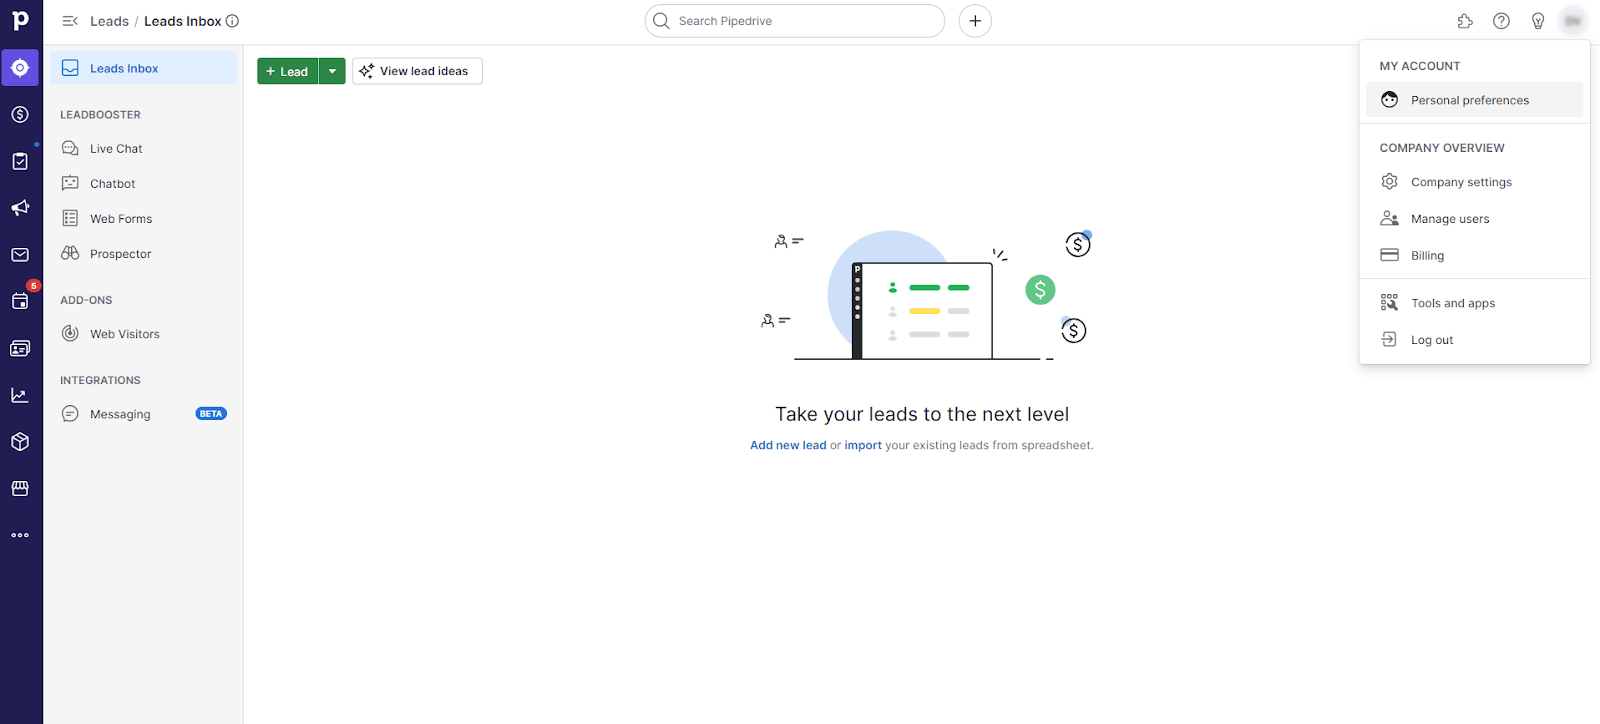
Task: Expand the Lead button dropdown arrow
Action: click(332, 71)
